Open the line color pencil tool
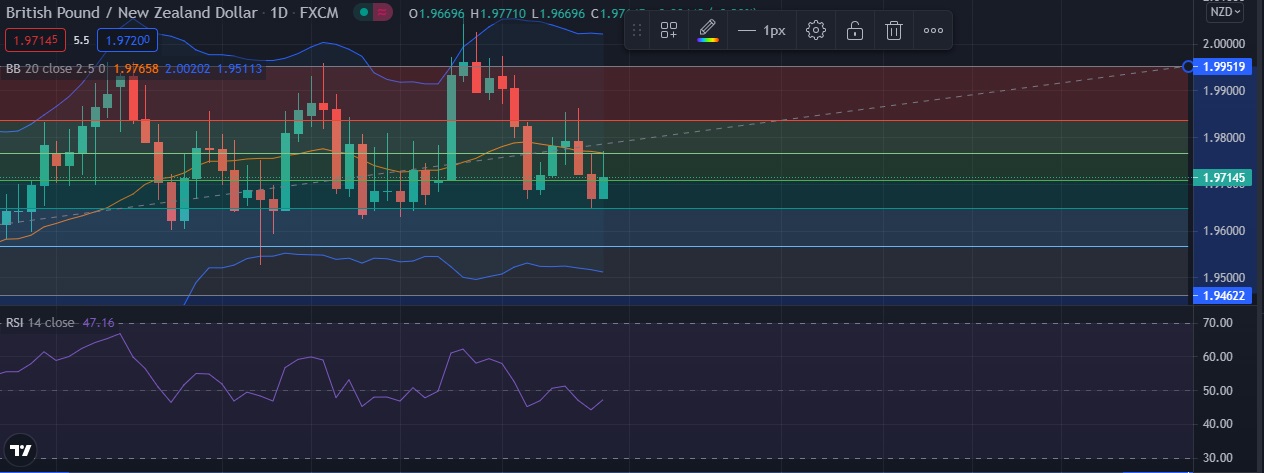 pyautogui.click(x=707, y=30)
